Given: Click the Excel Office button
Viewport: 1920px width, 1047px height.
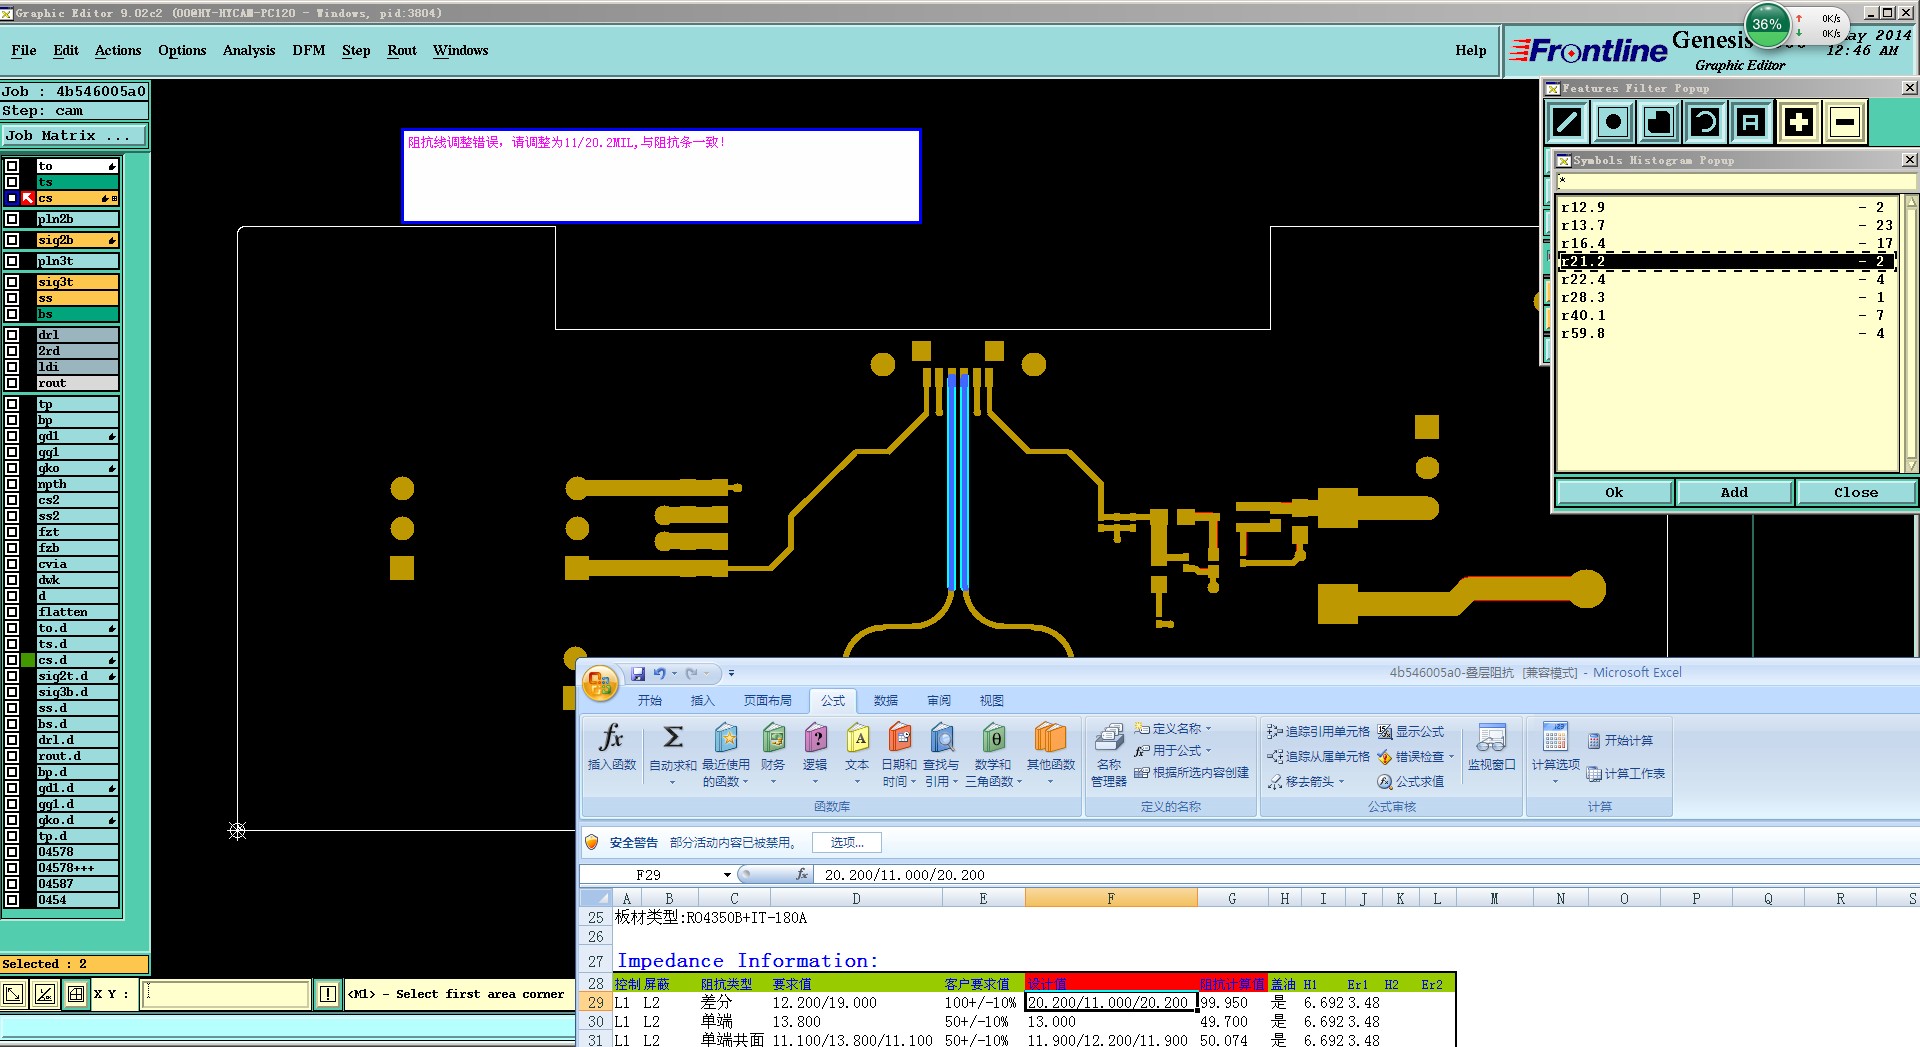Looking at the screenshot, I should pos(600,684).
